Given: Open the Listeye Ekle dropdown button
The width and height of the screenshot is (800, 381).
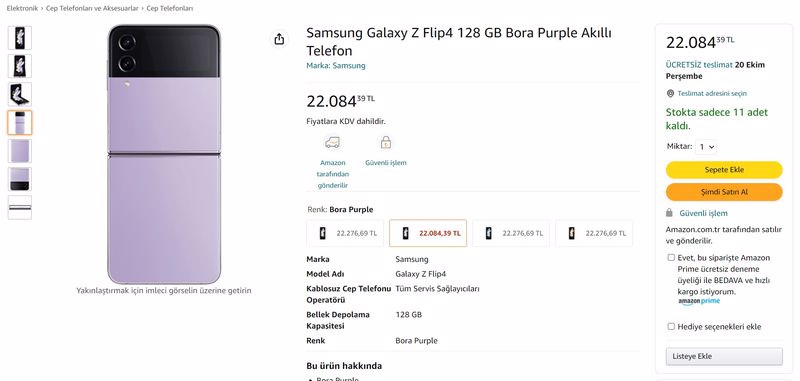Looking at the screenshot, I should [723, 357].
